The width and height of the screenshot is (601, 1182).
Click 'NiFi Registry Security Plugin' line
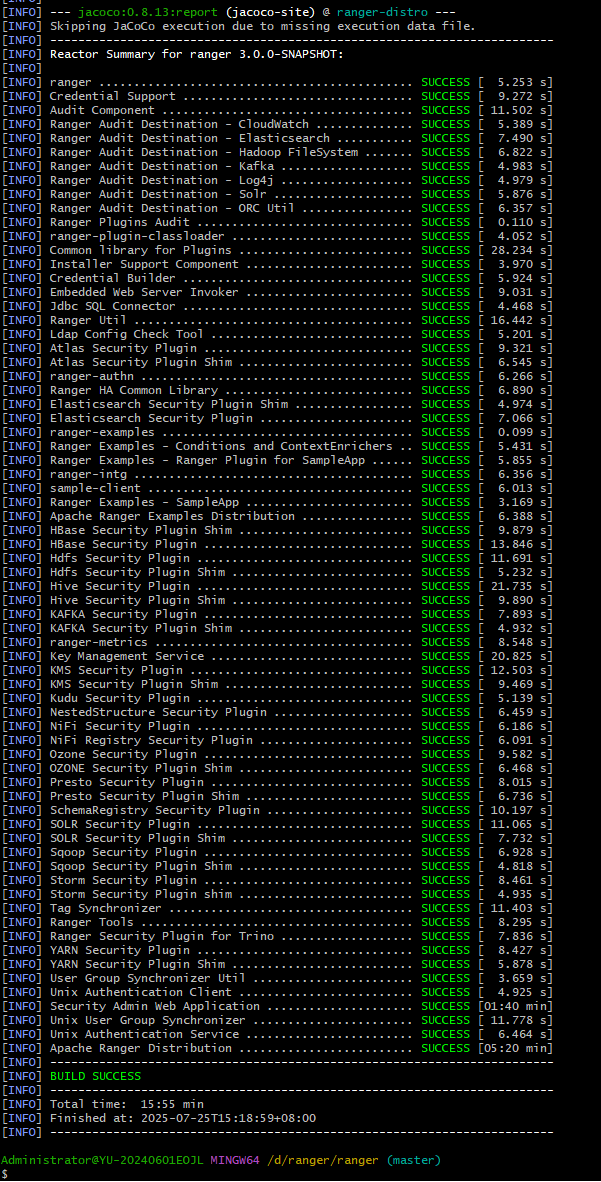278,740
